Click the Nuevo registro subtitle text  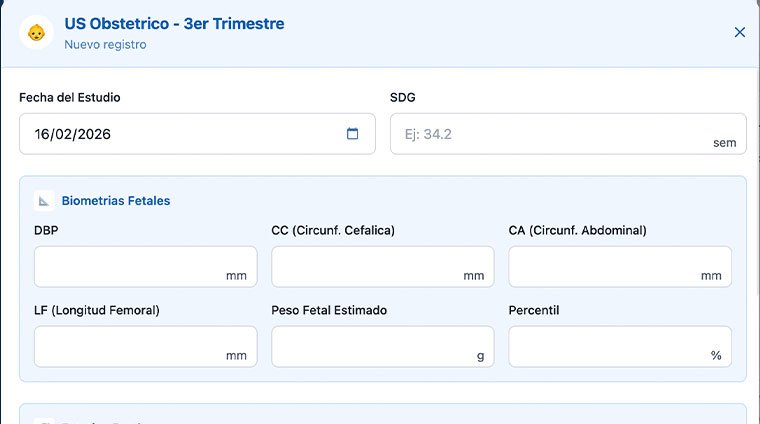[105, 45]
